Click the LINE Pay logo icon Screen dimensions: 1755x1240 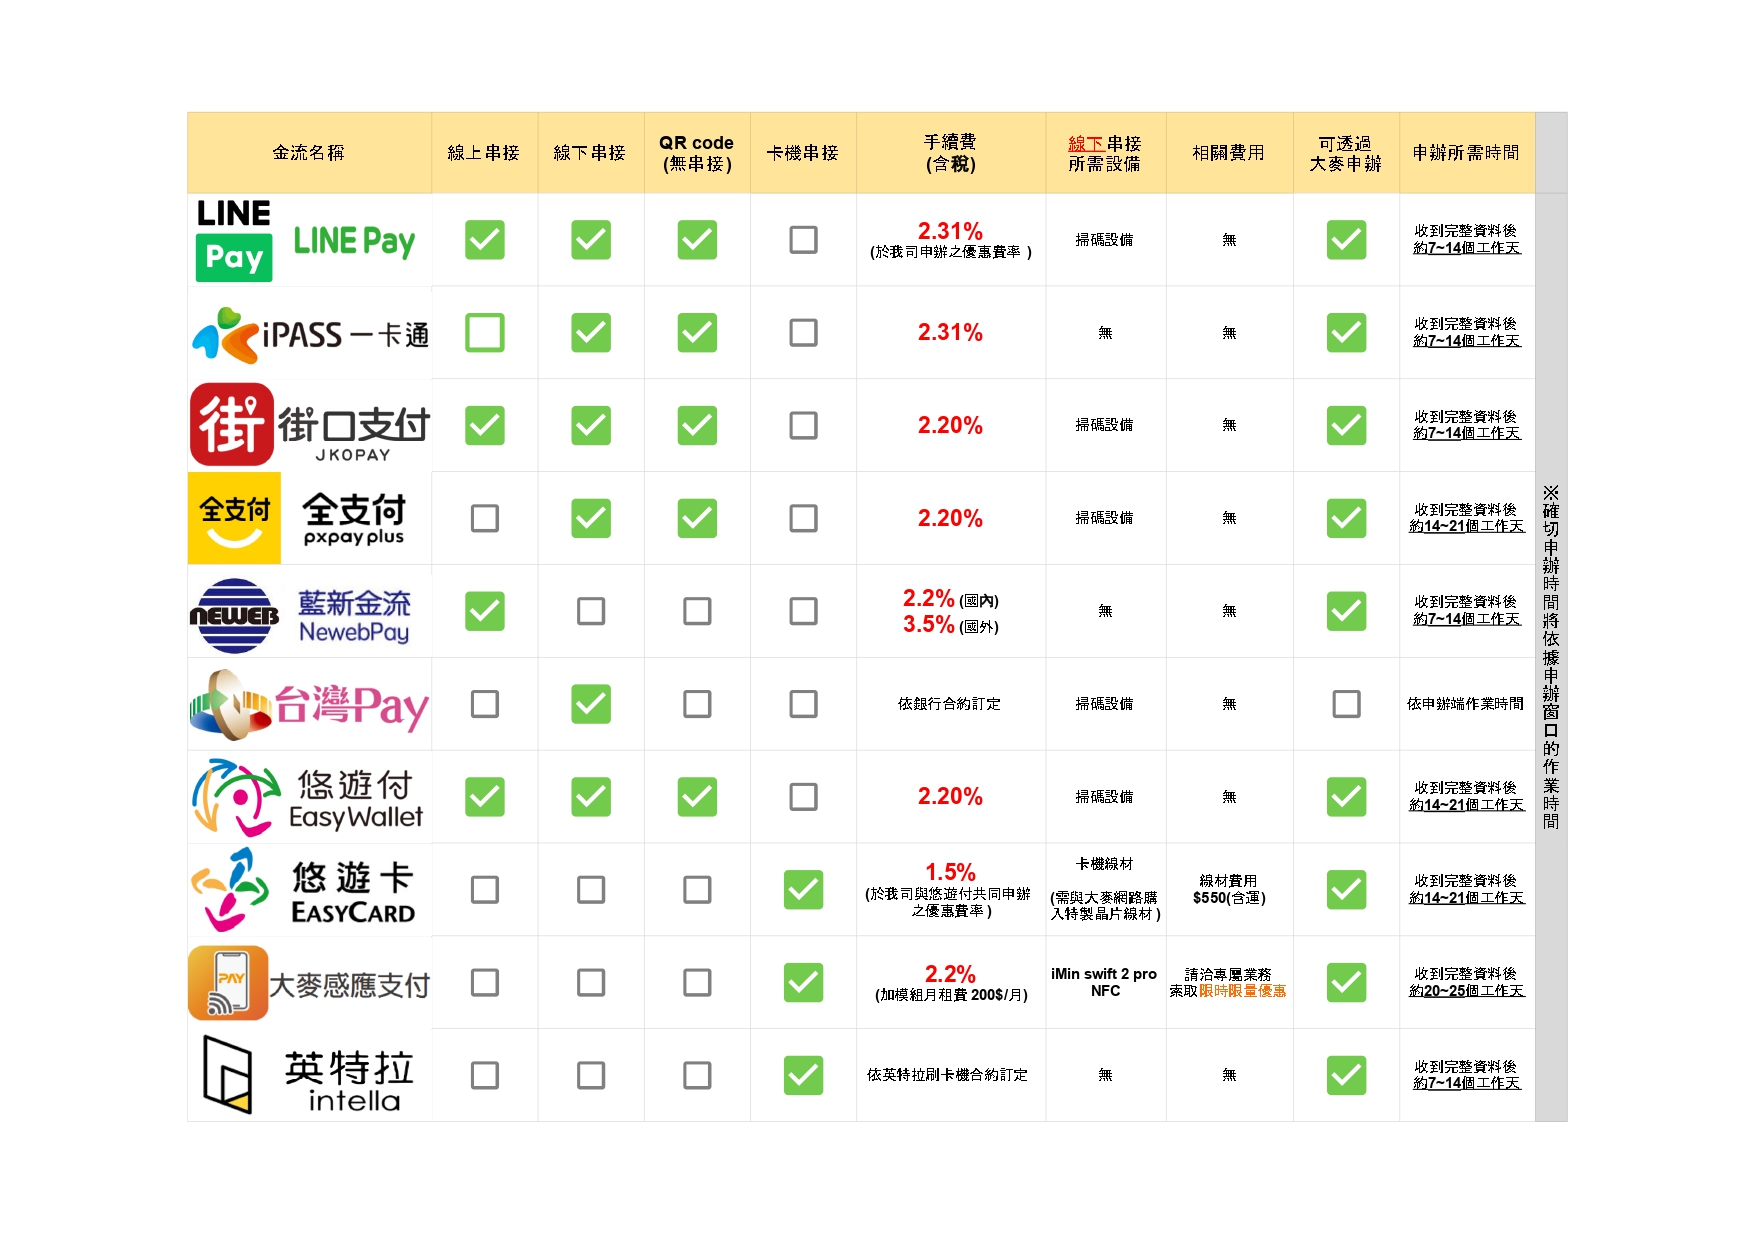(234, 240)
